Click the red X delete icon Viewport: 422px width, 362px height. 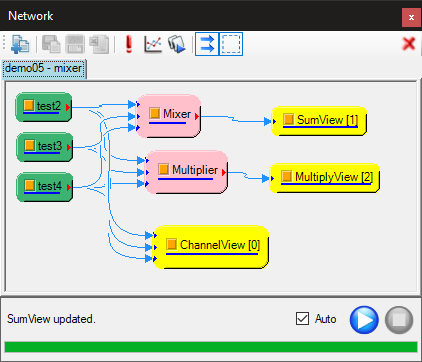(x=409, y=44)
